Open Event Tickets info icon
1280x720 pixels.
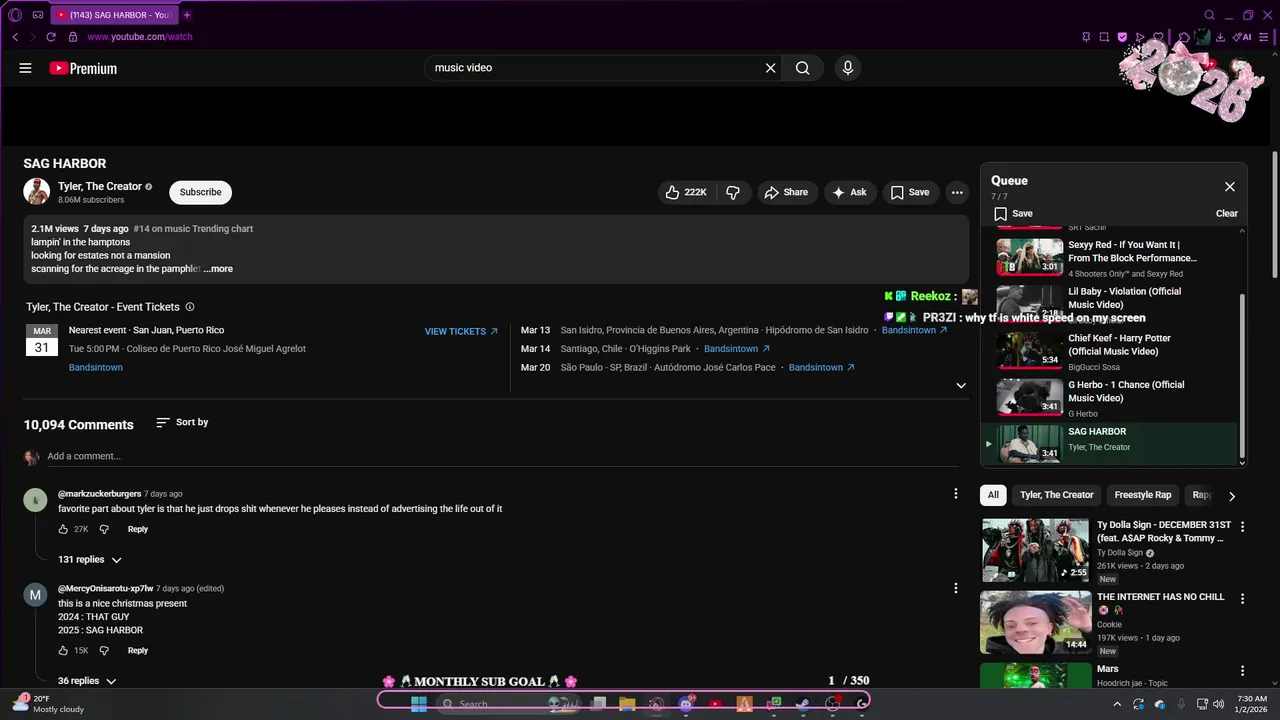(x=190, y=307)
